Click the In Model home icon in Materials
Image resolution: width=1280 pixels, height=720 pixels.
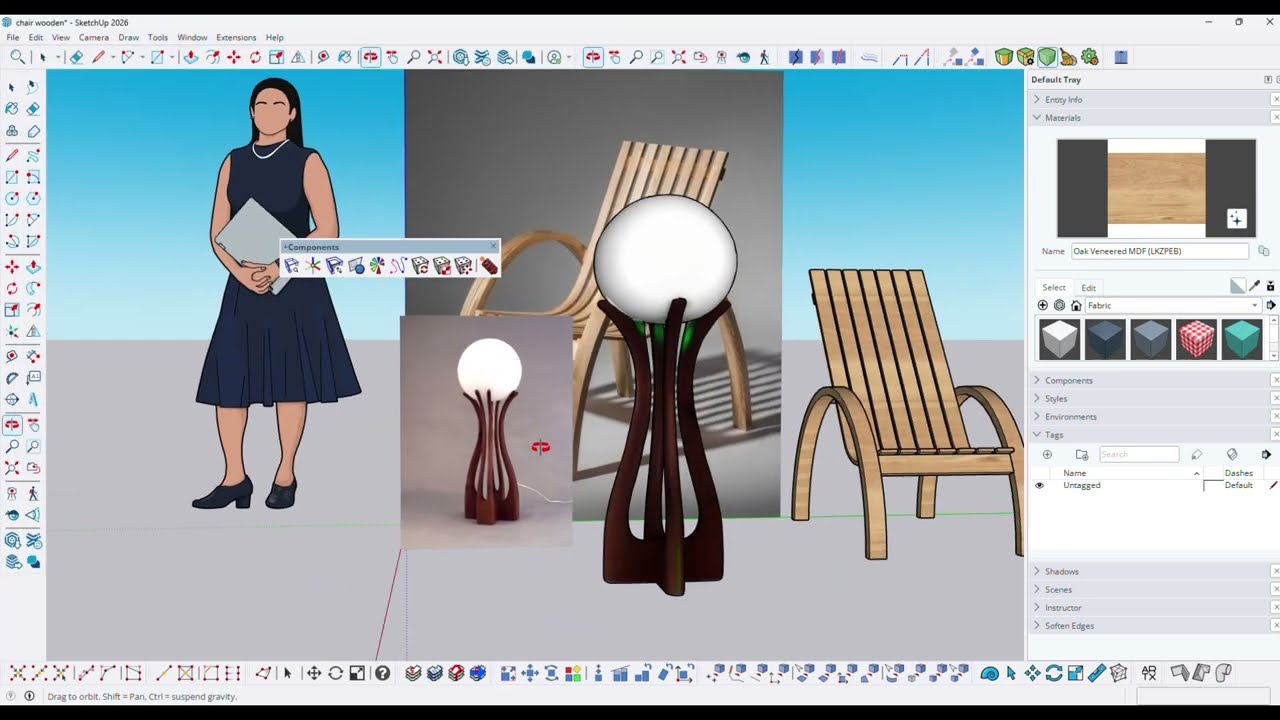tap(1076, 306)
